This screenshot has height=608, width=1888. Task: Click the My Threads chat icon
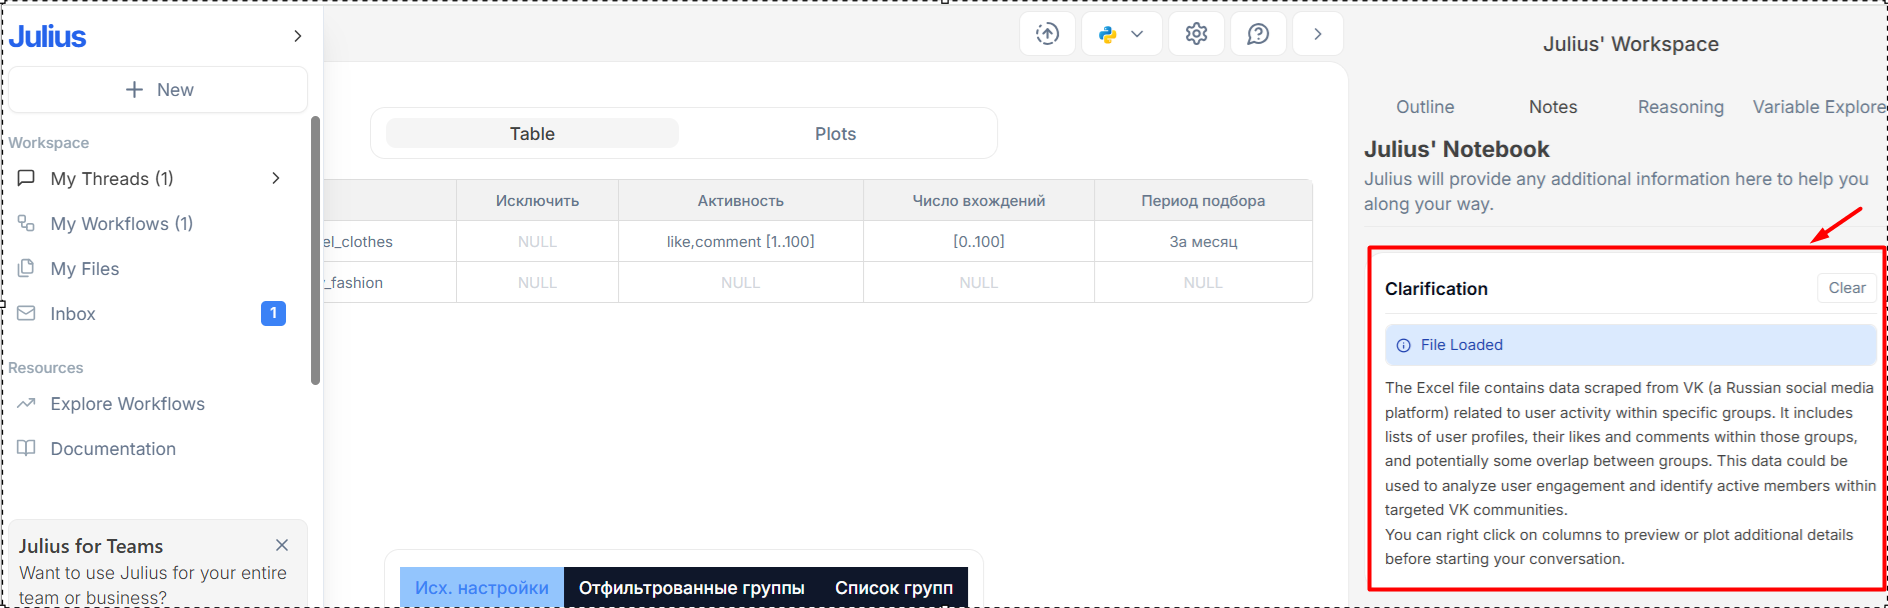click(x=27, y=178)
